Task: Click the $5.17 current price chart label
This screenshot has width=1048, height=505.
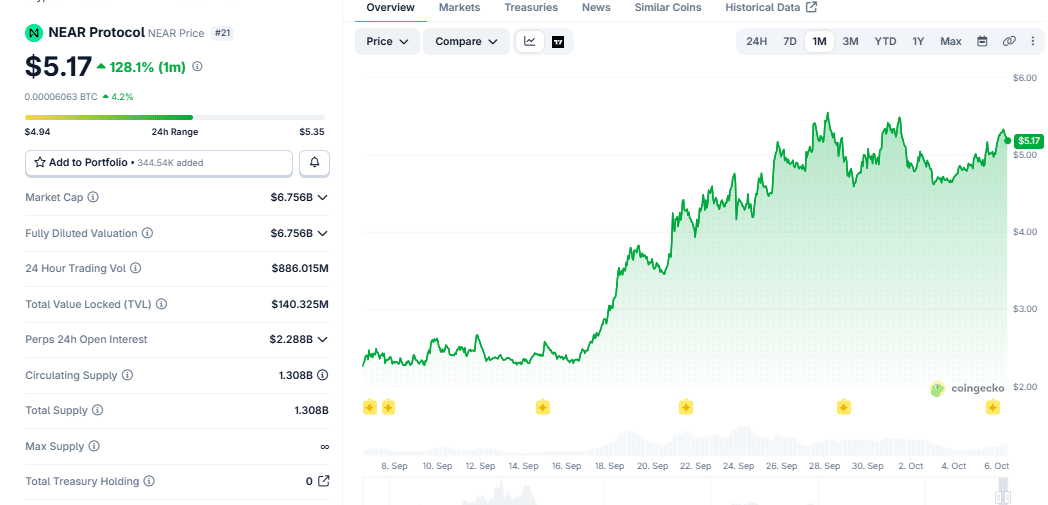Action: 1028,141
